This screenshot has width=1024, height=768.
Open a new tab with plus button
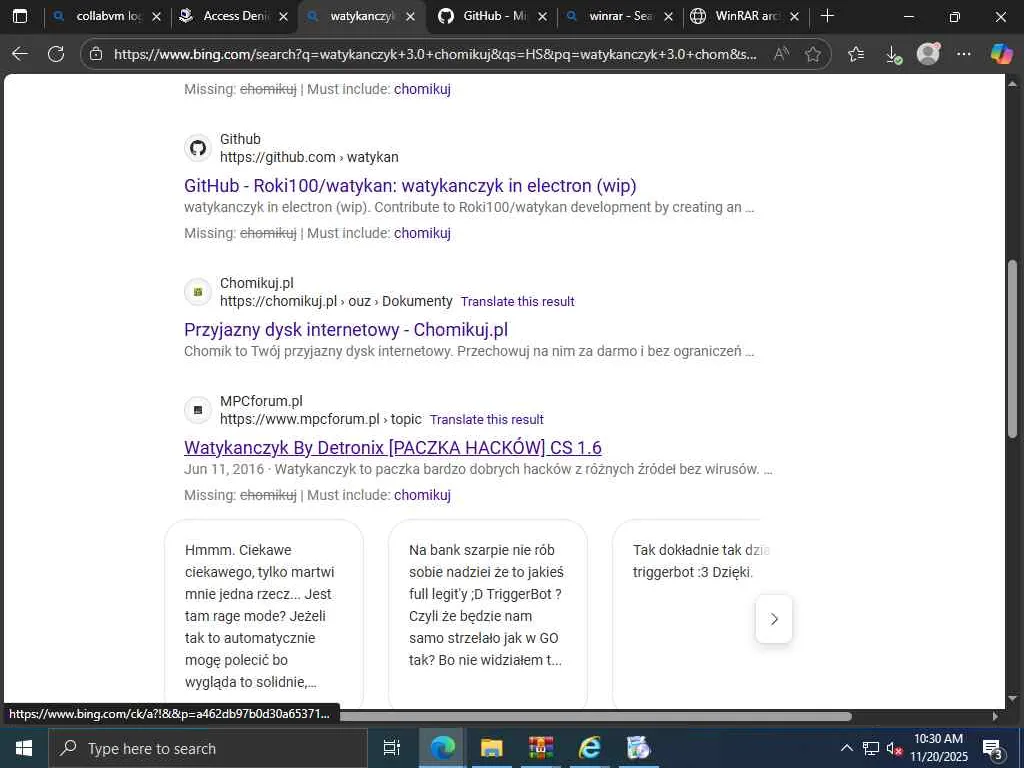tap(827, 16)
